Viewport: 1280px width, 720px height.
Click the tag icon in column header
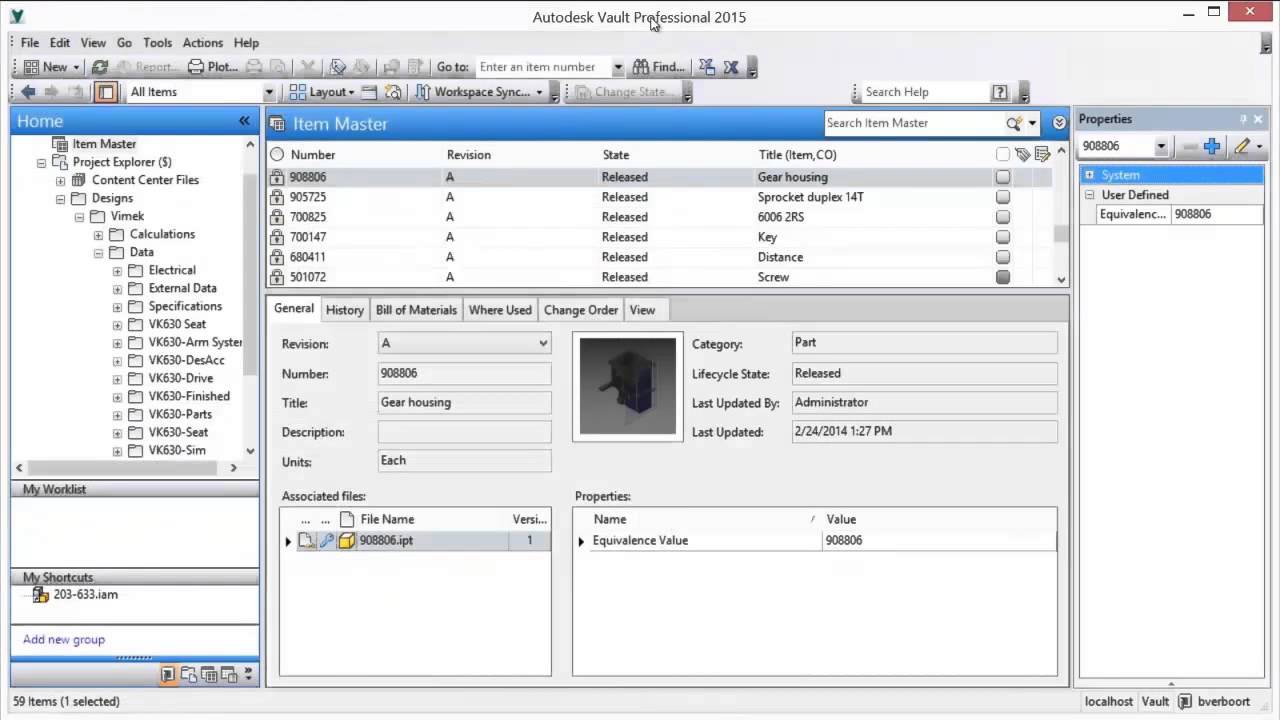1022,154
